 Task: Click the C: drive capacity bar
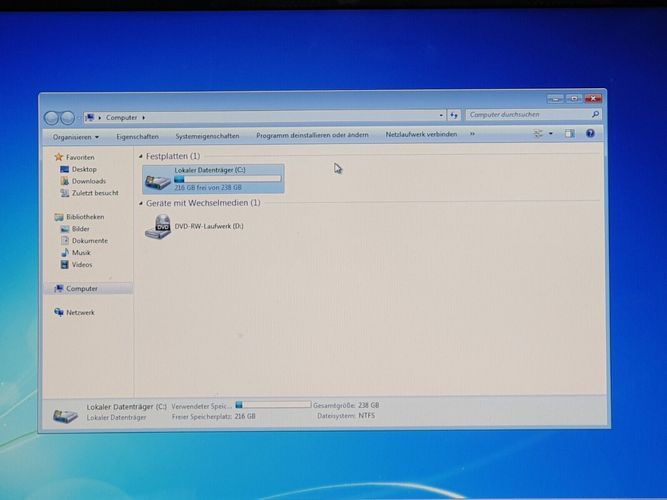(x=228, y=179)
